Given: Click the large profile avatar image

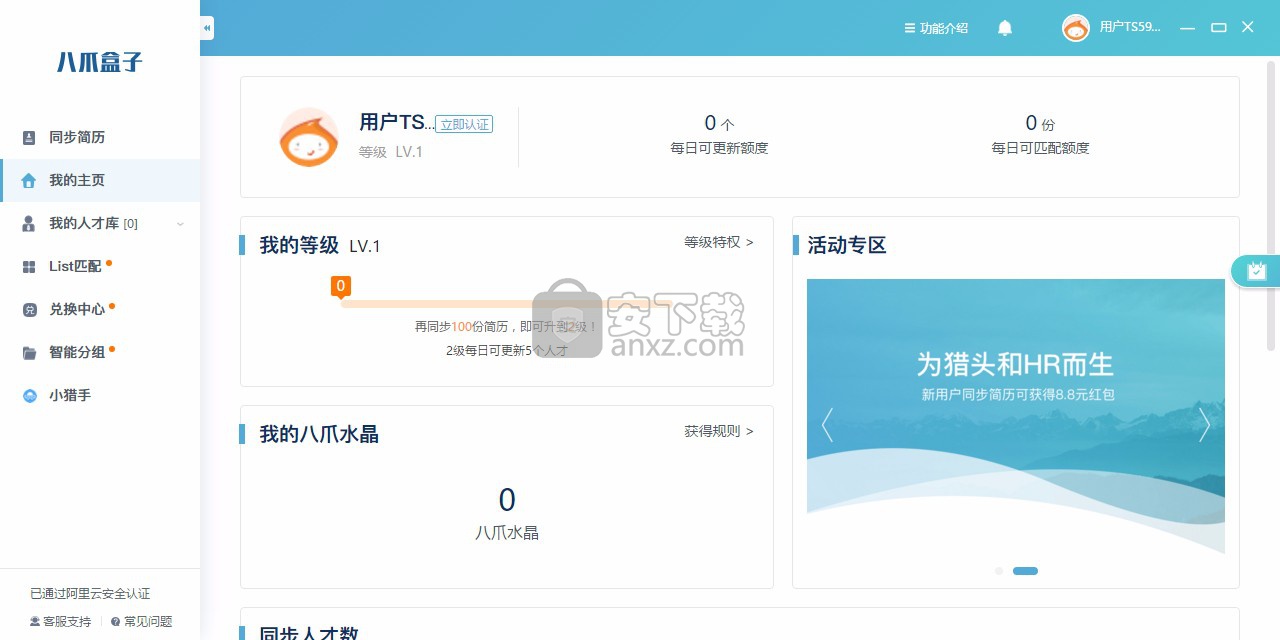Looking at the screenshot, I should [308, 137].
